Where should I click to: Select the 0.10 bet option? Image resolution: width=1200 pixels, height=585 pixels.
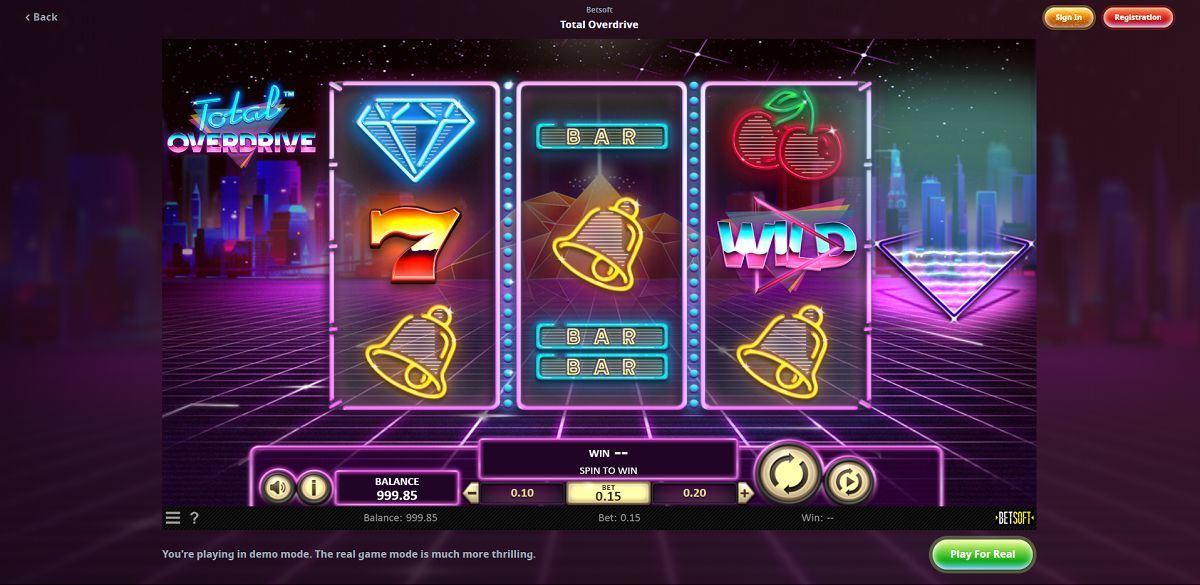click(x=522, y=493)
